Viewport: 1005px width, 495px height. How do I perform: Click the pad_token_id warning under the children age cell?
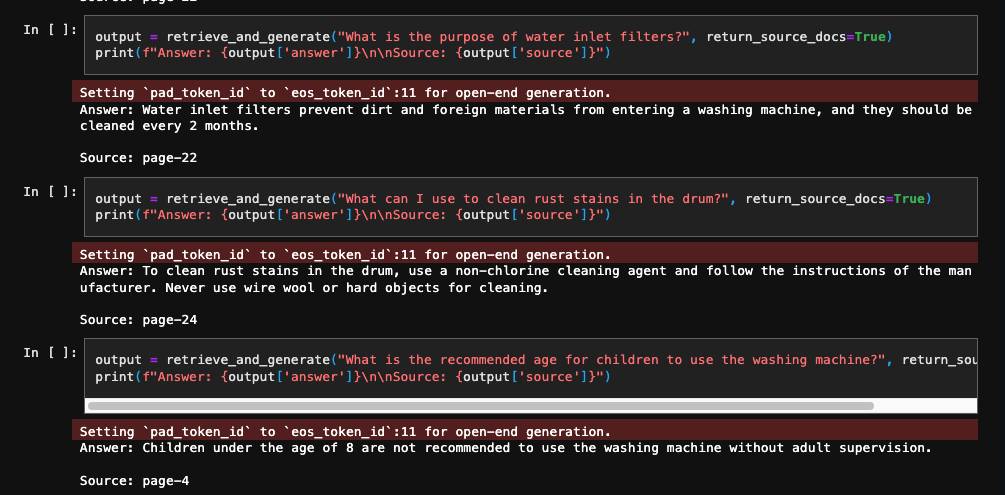tap(344, 431)
